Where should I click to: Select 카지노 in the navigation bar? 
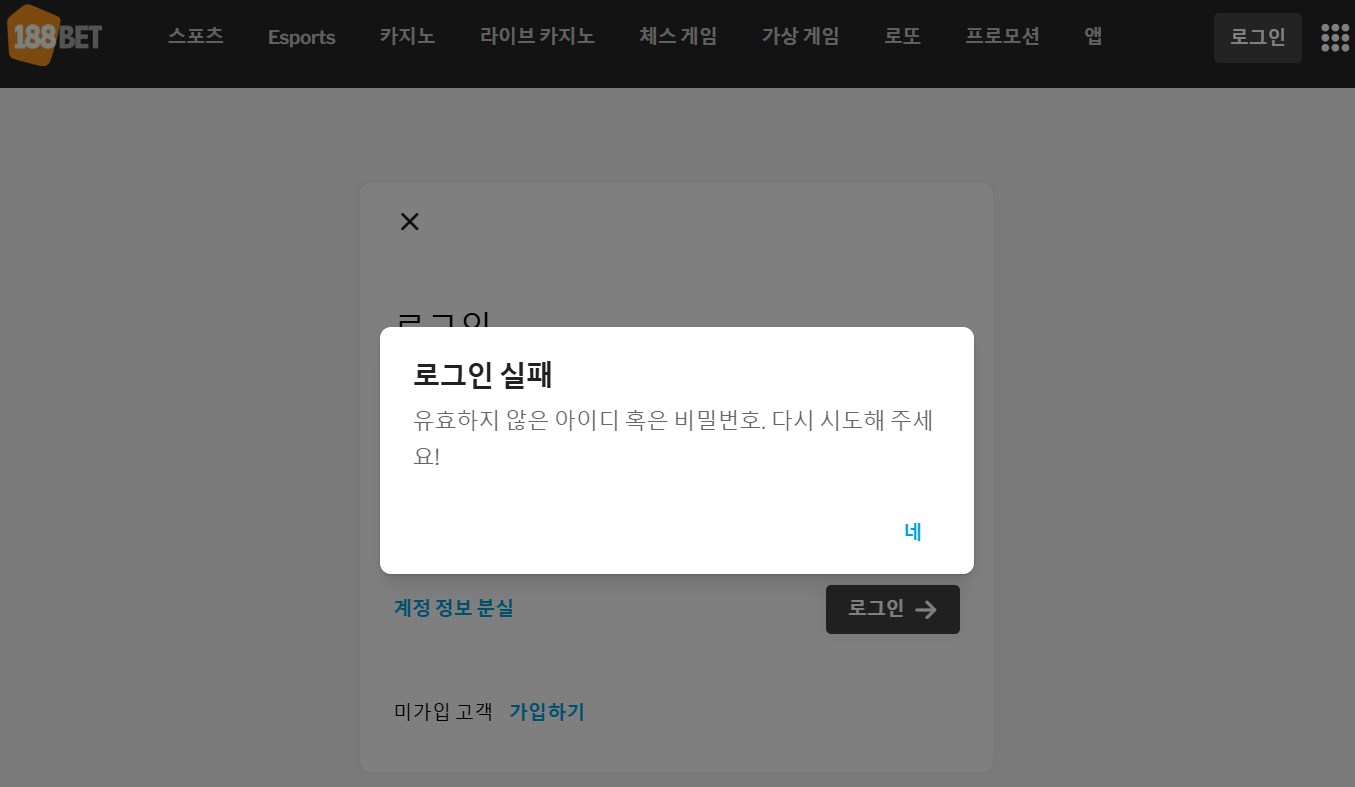click(407, 37)
